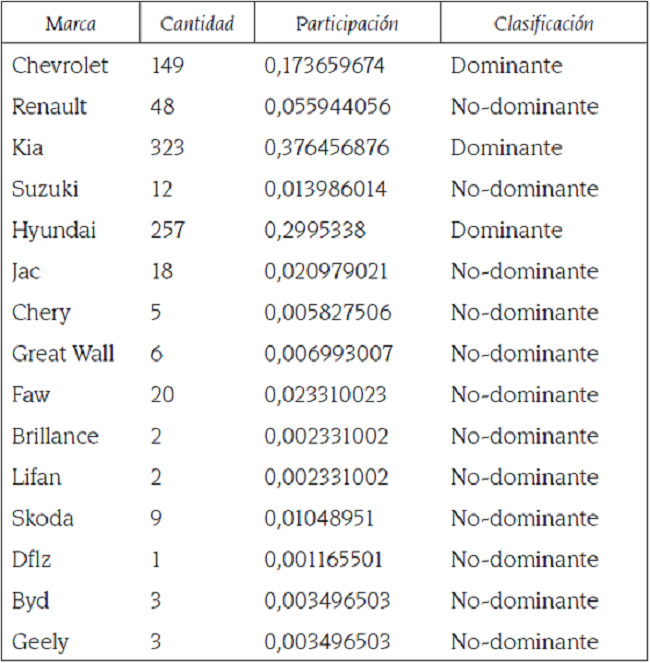The width and height of the screenshot is (650, 663).
Task: Click the Participación column header
Action: tap(347, 23)
